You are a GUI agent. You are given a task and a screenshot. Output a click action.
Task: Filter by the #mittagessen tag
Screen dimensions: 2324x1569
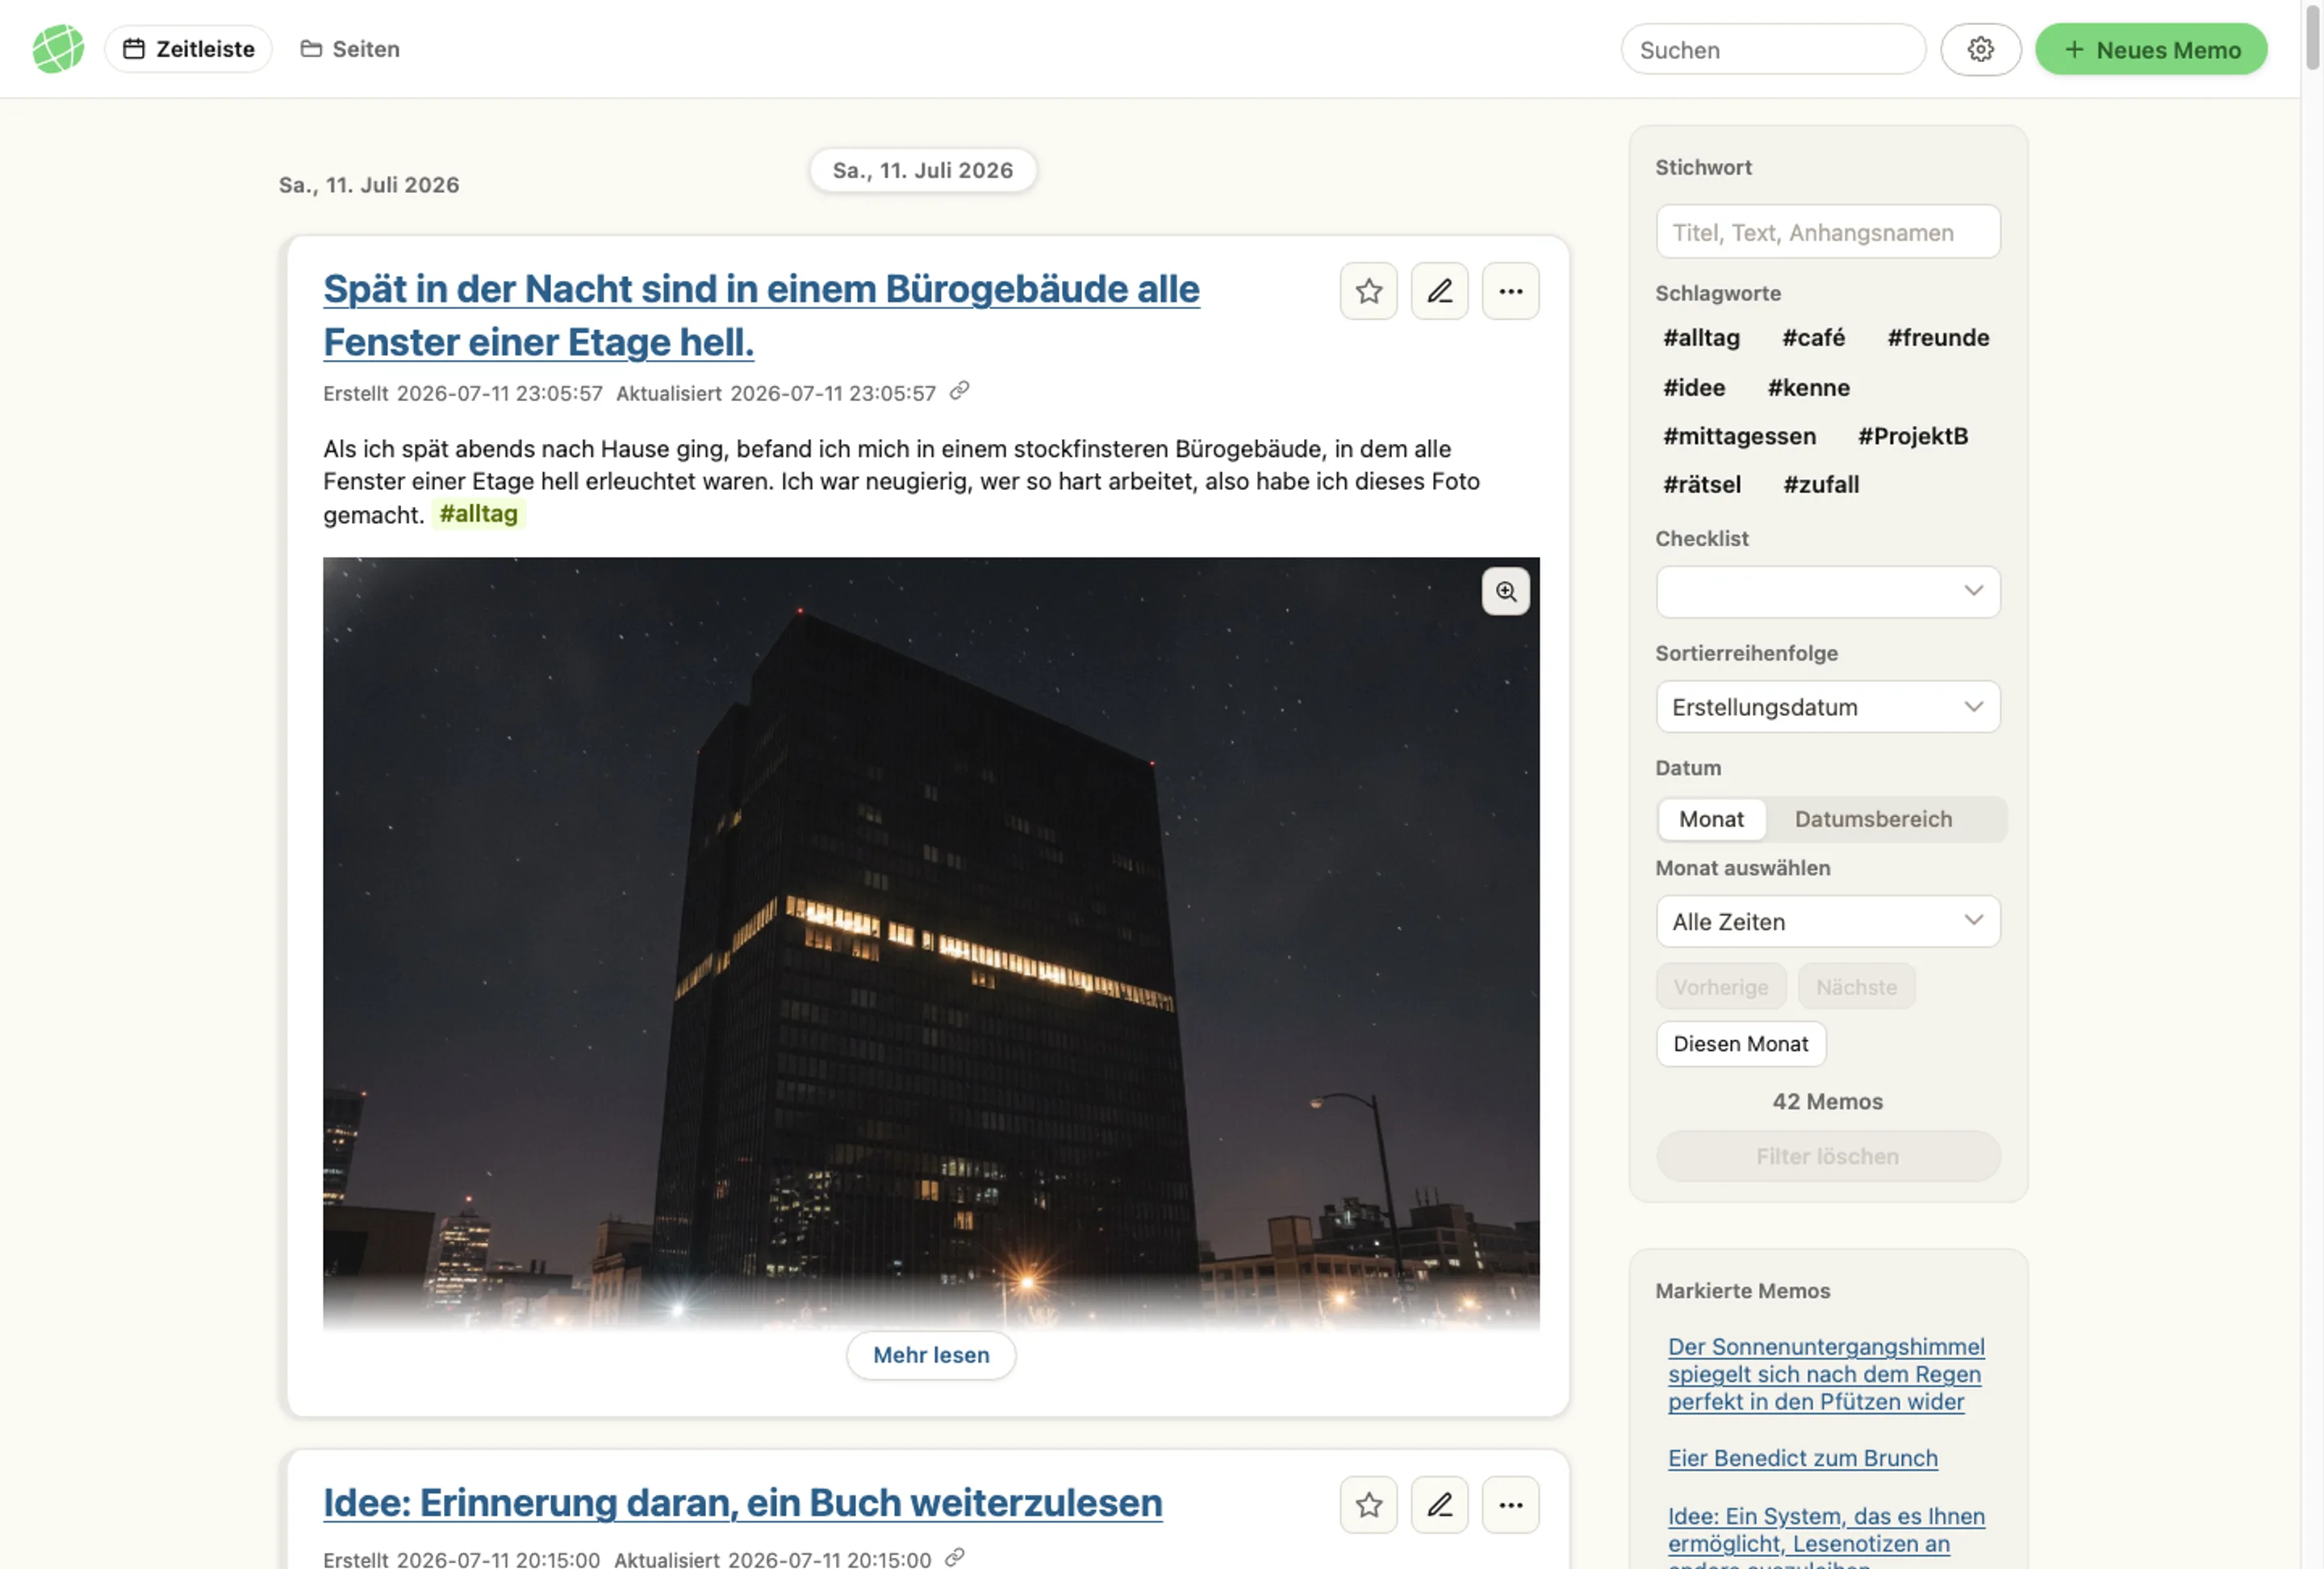coord(1739,436)
